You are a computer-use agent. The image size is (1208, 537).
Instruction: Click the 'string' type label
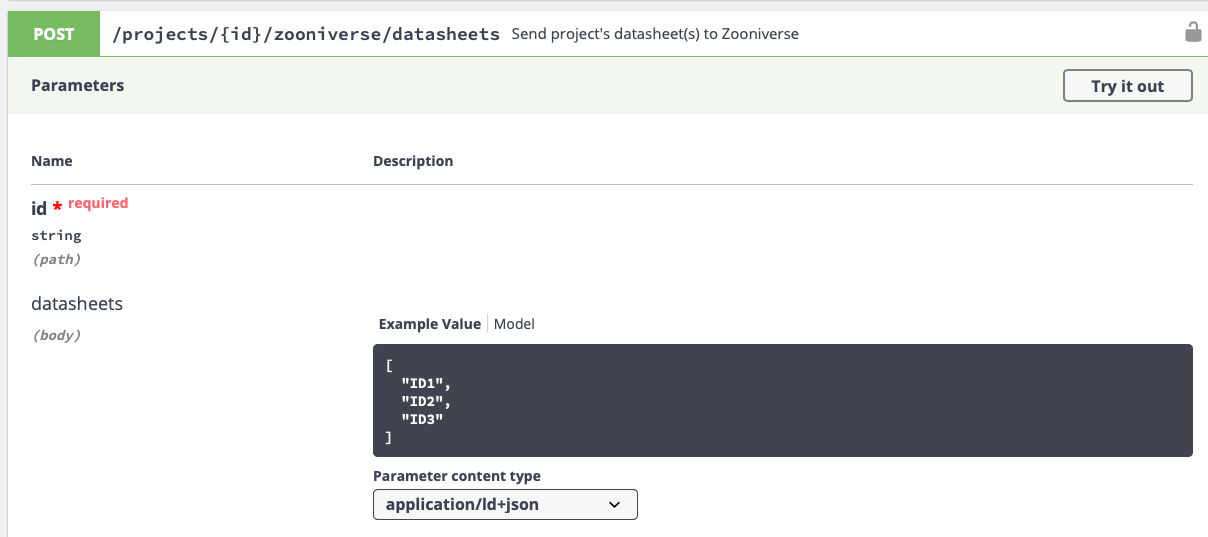56,236
